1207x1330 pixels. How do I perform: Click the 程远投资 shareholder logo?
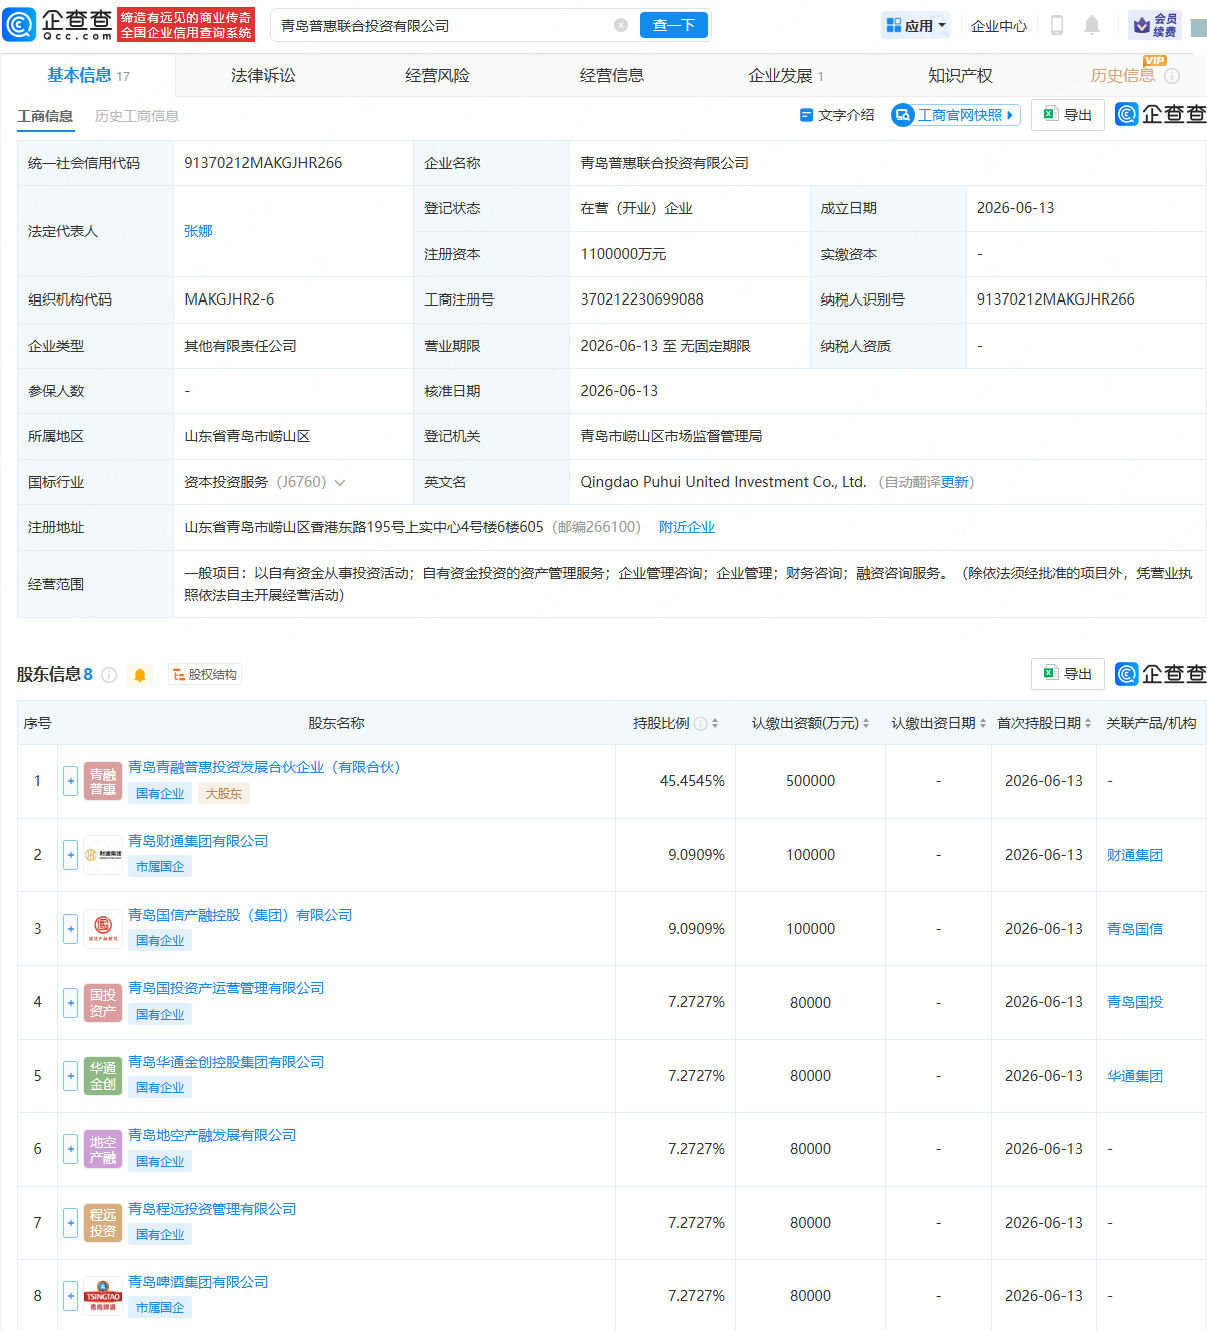[103, 1223]
